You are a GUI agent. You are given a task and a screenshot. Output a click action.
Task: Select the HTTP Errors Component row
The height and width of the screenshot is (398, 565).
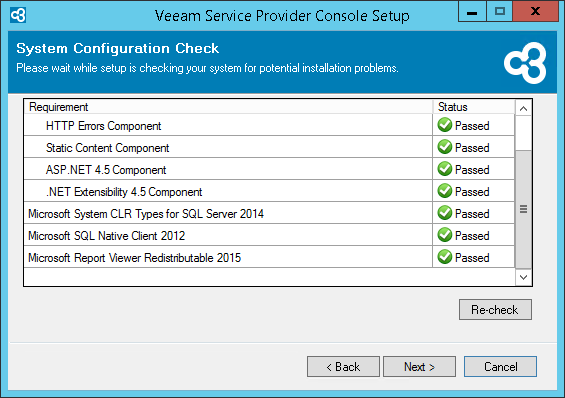(269, 125)
